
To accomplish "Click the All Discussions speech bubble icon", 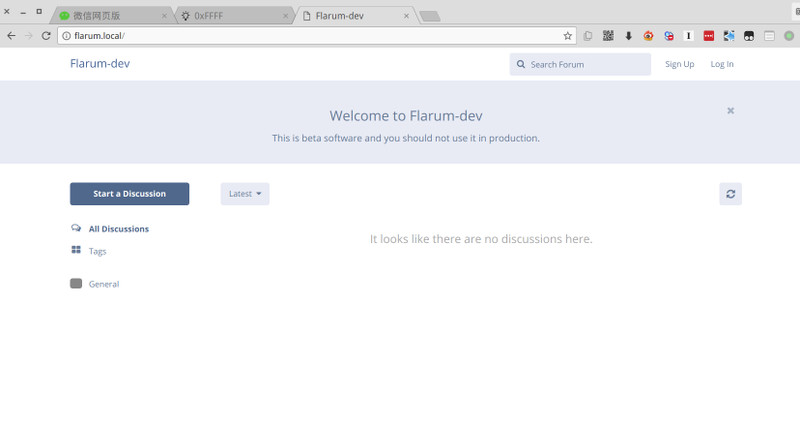I will pyautogui.click(x=76, y=228).
